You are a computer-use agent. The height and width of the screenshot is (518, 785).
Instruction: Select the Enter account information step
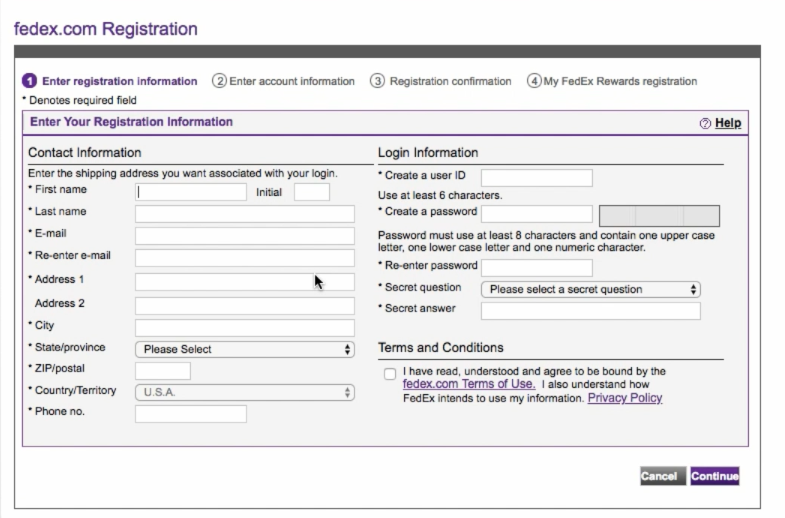click(292, 81)
